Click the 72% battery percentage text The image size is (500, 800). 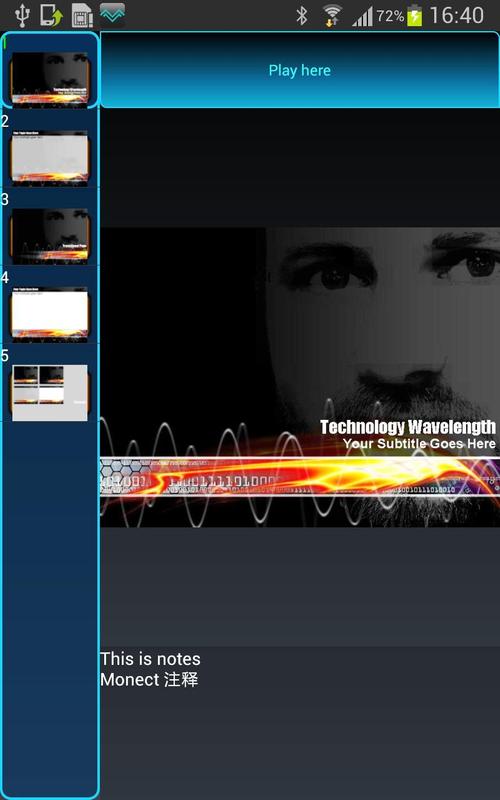pos(390,16)
